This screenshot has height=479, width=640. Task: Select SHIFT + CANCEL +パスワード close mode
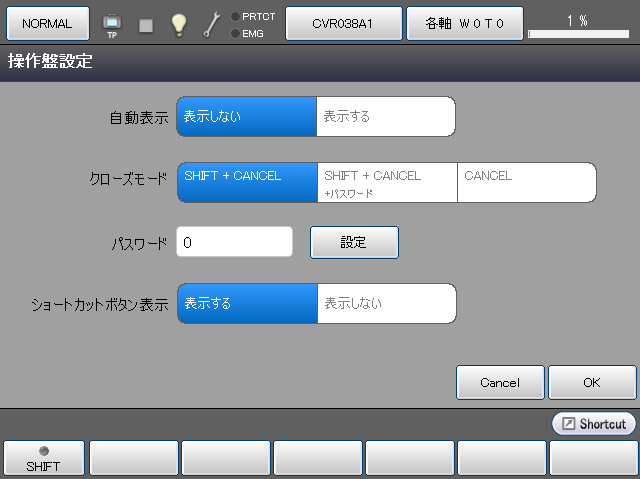tap(387, 182)
